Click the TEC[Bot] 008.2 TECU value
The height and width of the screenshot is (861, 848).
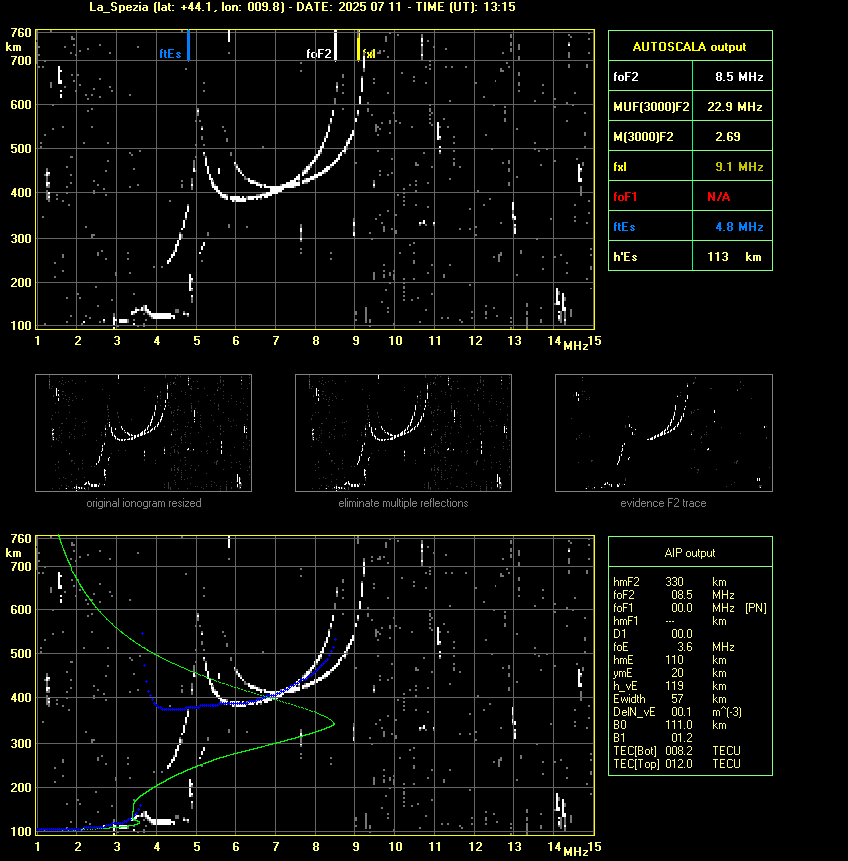tap(679, 751)
